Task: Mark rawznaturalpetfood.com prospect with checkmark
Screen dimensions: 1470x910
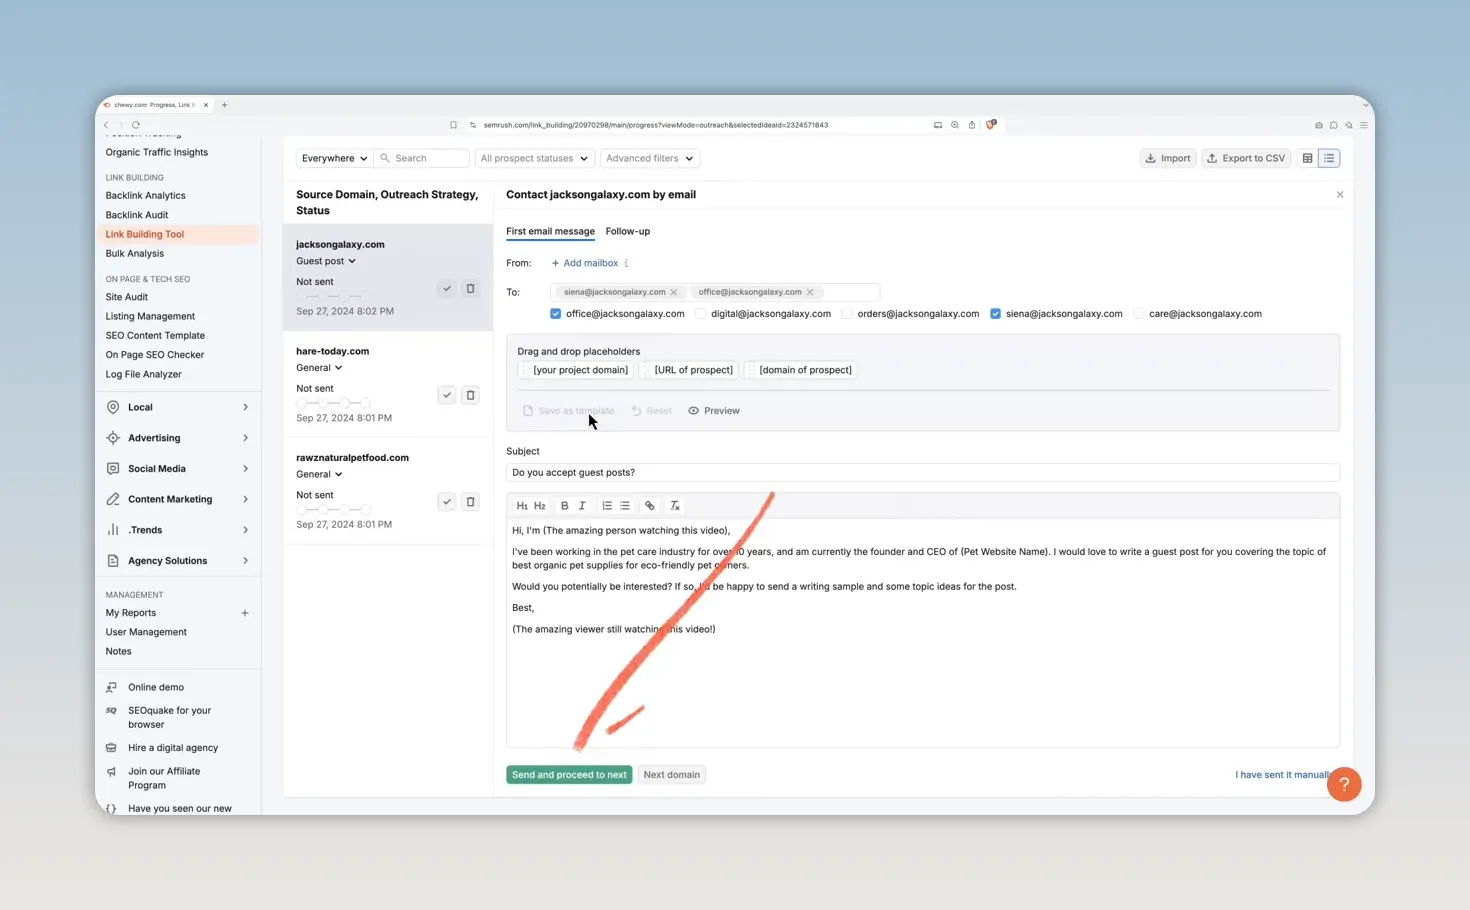Action: (447, 502)
